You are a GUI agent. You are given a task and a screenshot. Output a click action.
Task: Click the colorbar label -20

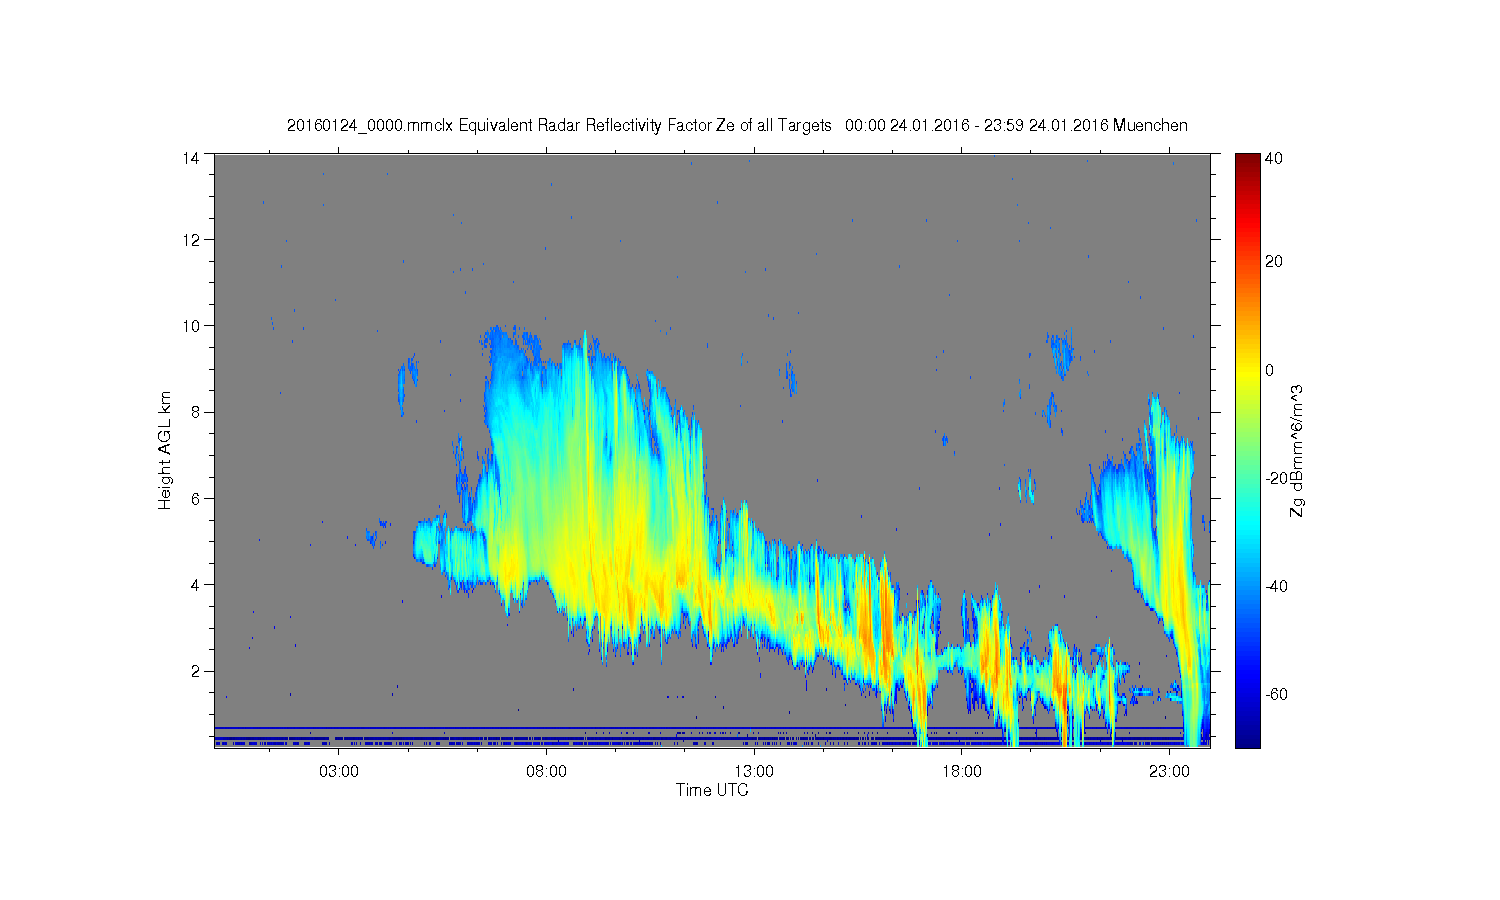(x=1275, y=478)
